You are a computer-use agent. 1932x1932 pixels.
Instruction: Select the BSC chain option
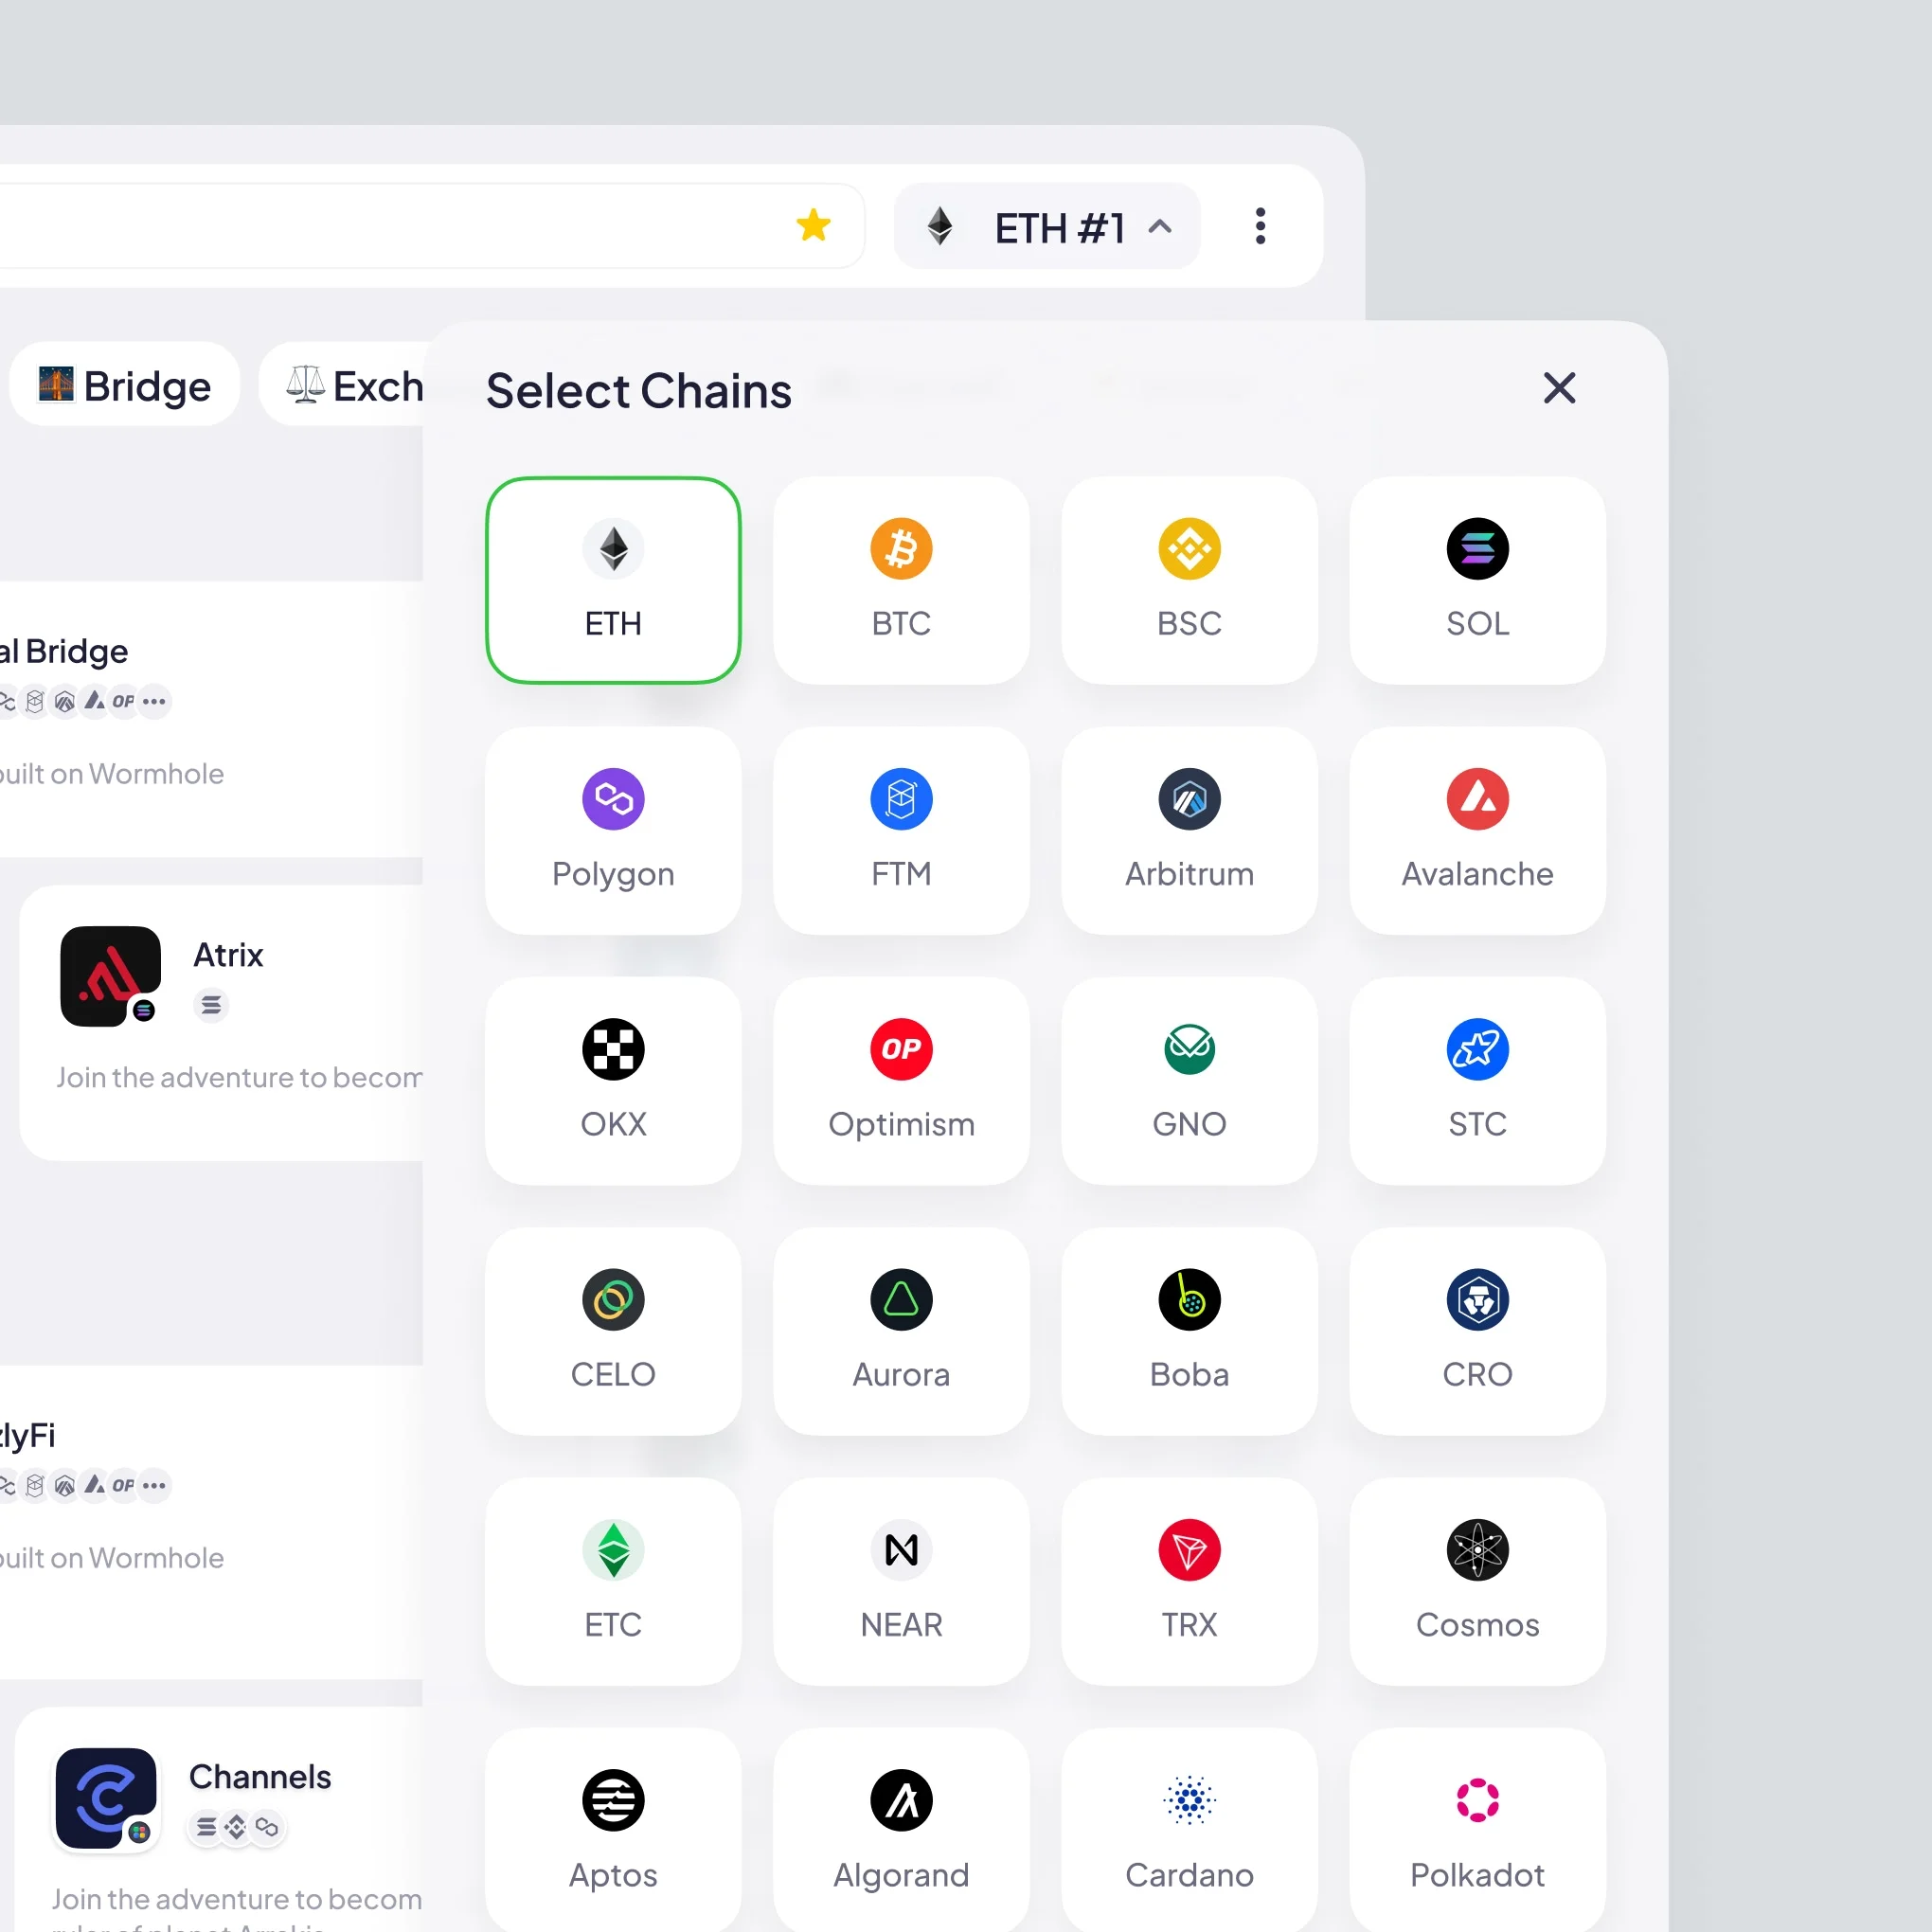tap(1189, 577)
